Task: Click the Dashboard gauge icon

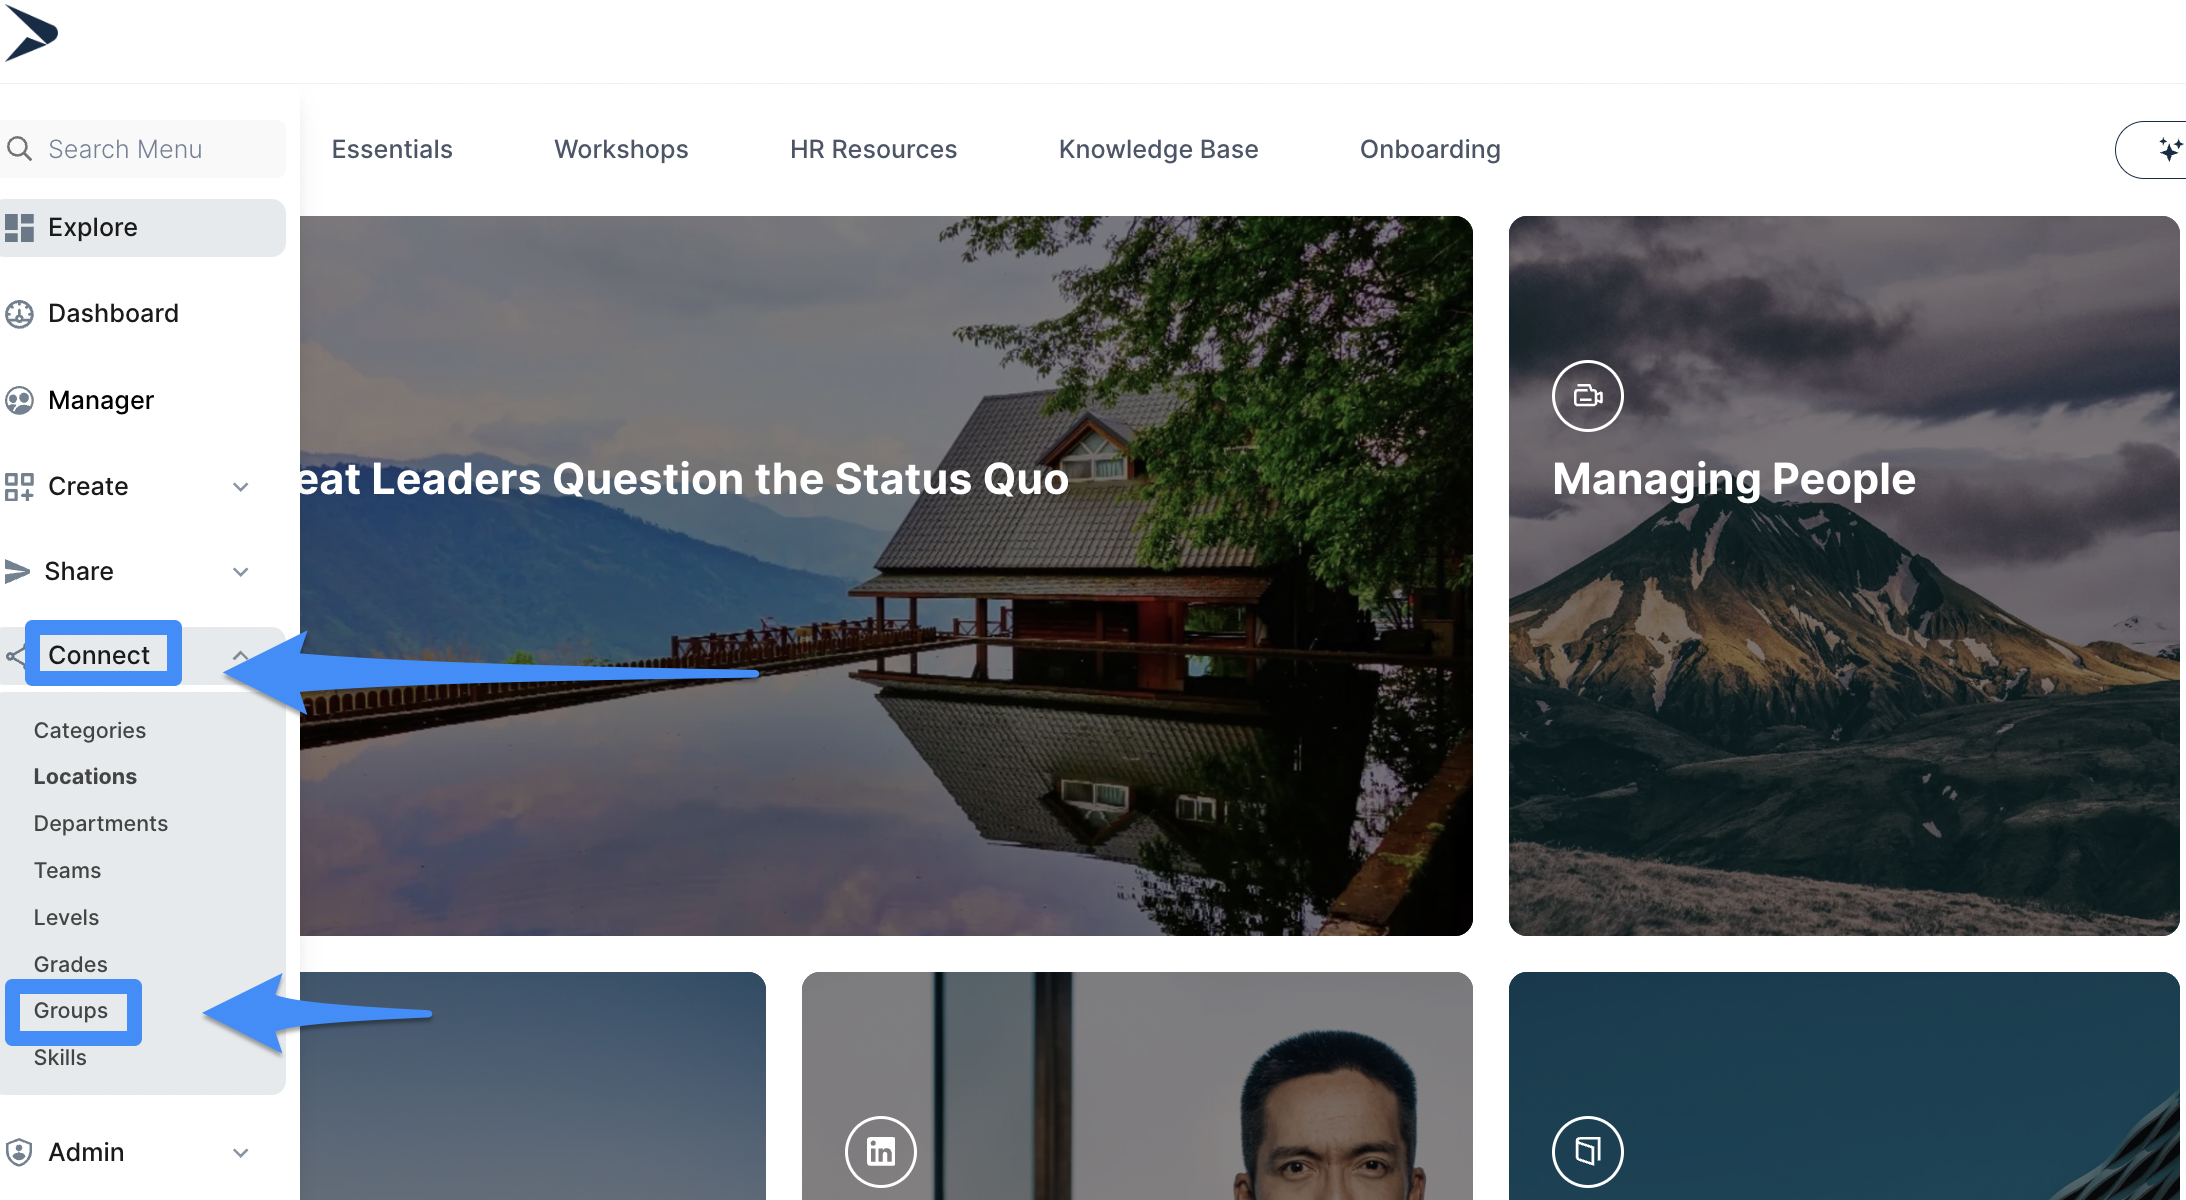Action: tap(19, 314)
